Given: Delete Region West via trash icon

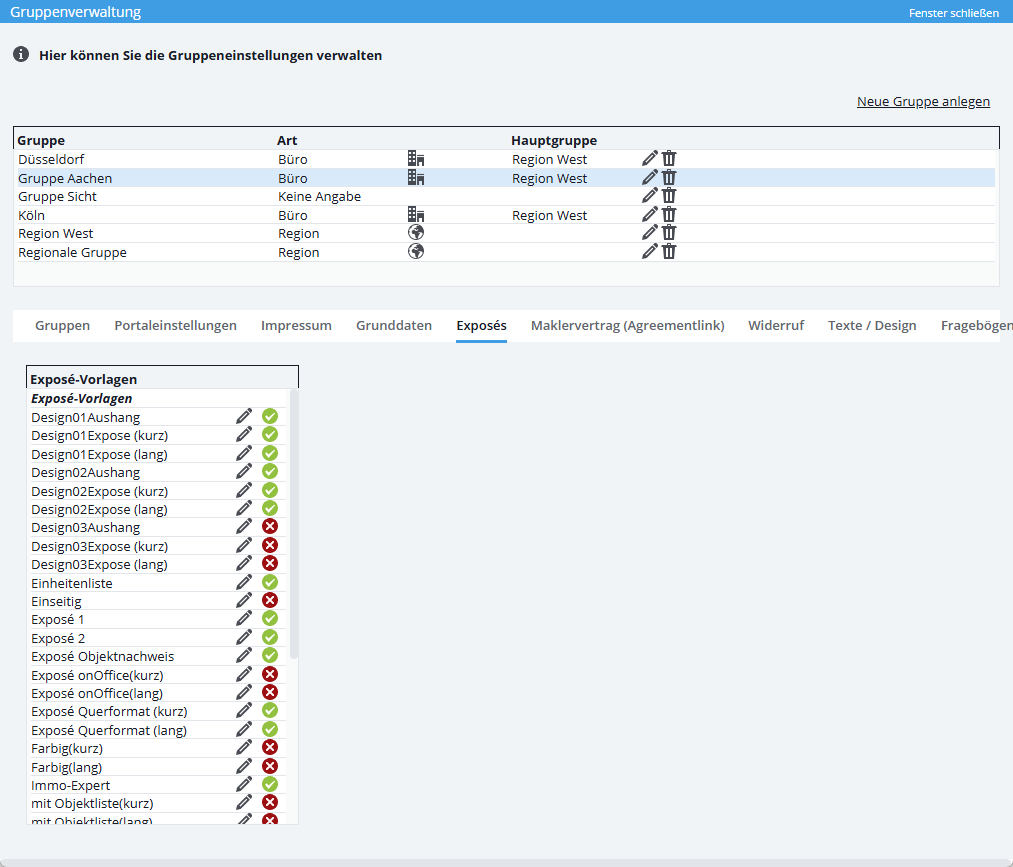Looking at the screenshot, I should tap(669, 233).
